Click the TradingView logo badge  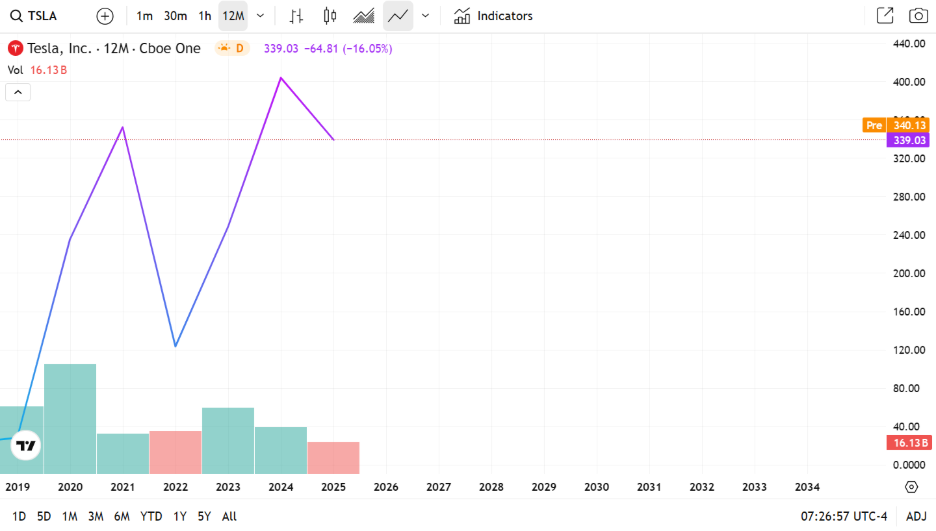pyautogui.click(x=26, y=446)
